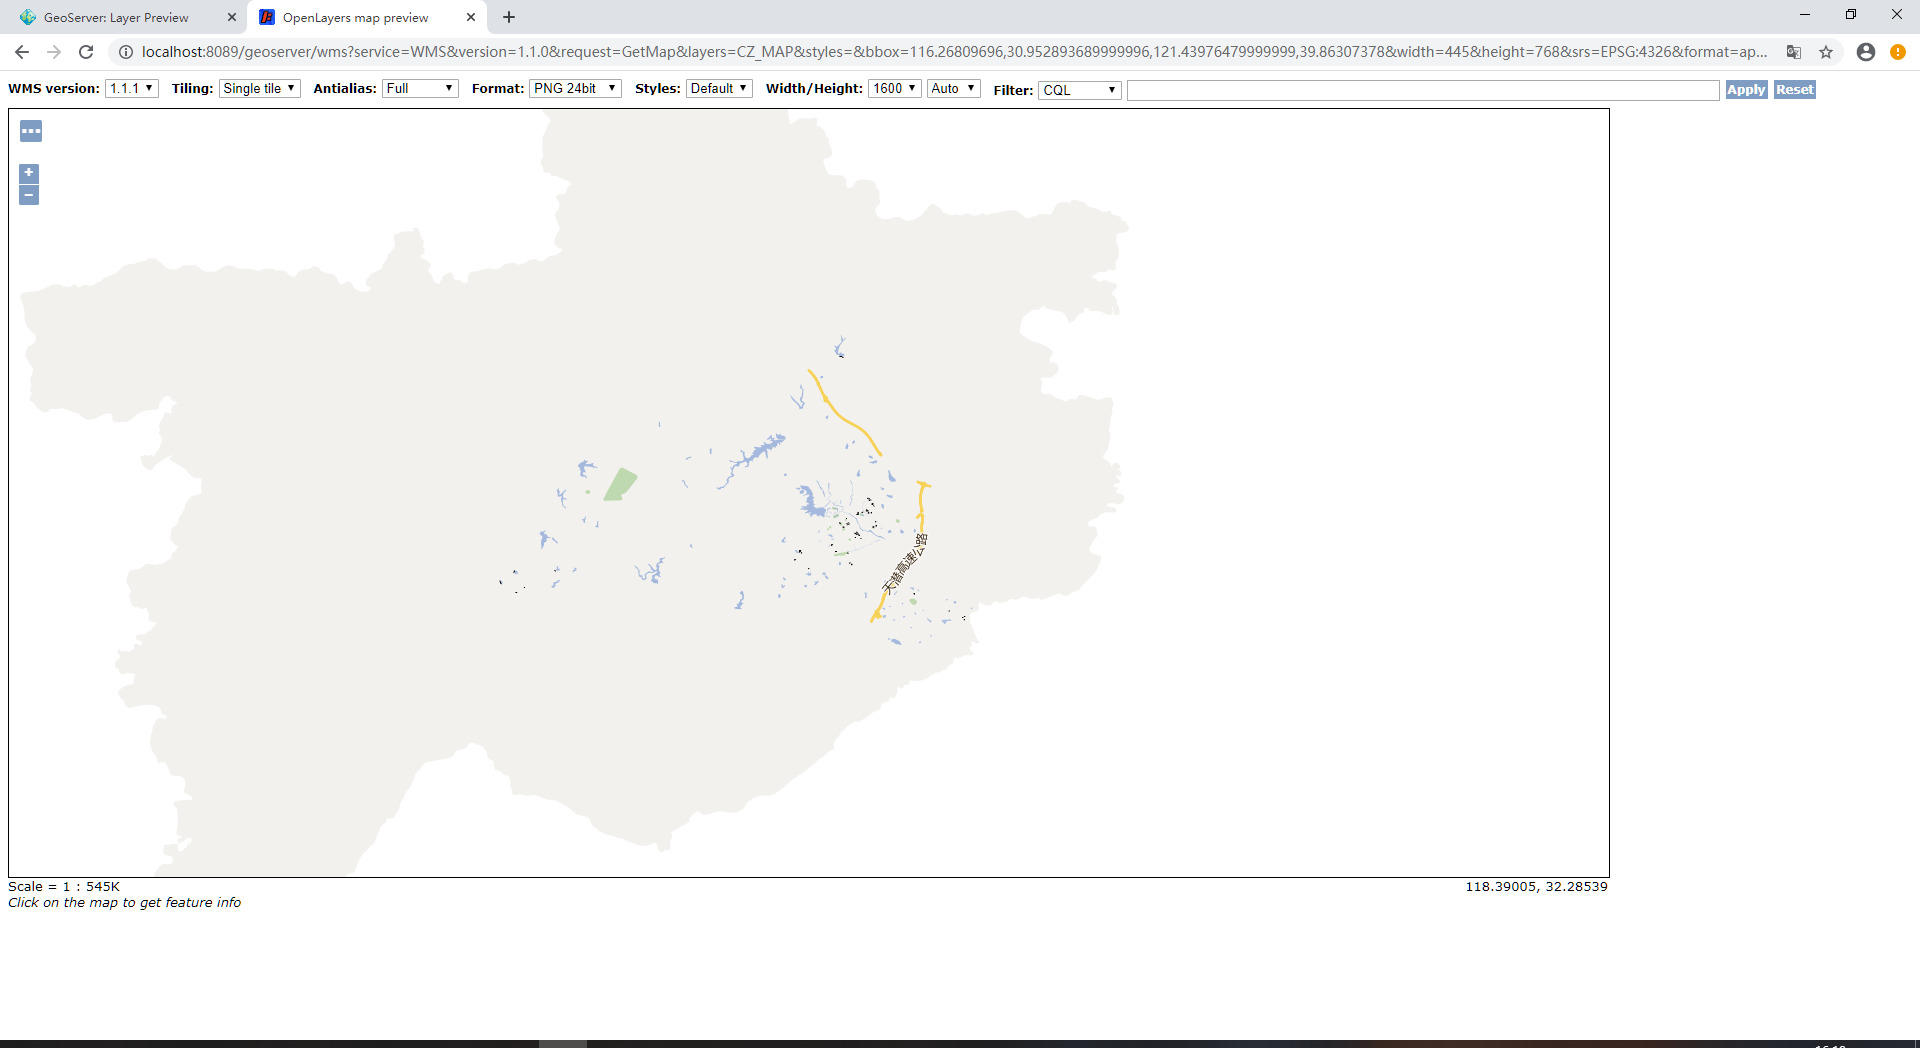1920x1048 pixels.
Task: Open the WMS version dropdown
Action: pyautogui.click(x=131, y=88)
